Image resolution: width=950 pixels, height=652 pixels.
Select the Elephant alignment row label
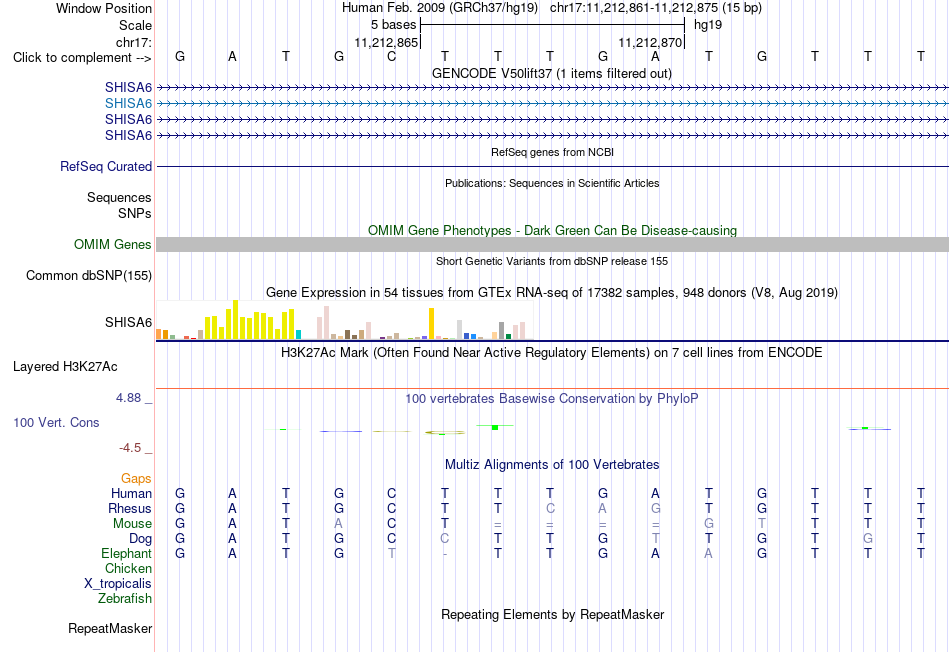(126, 553)
